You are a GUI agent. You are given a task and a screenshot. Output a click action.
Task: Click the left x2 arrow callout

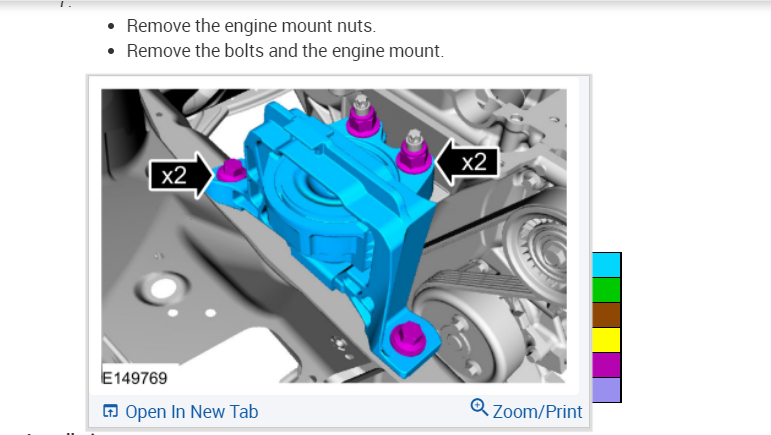click(181, 175)
